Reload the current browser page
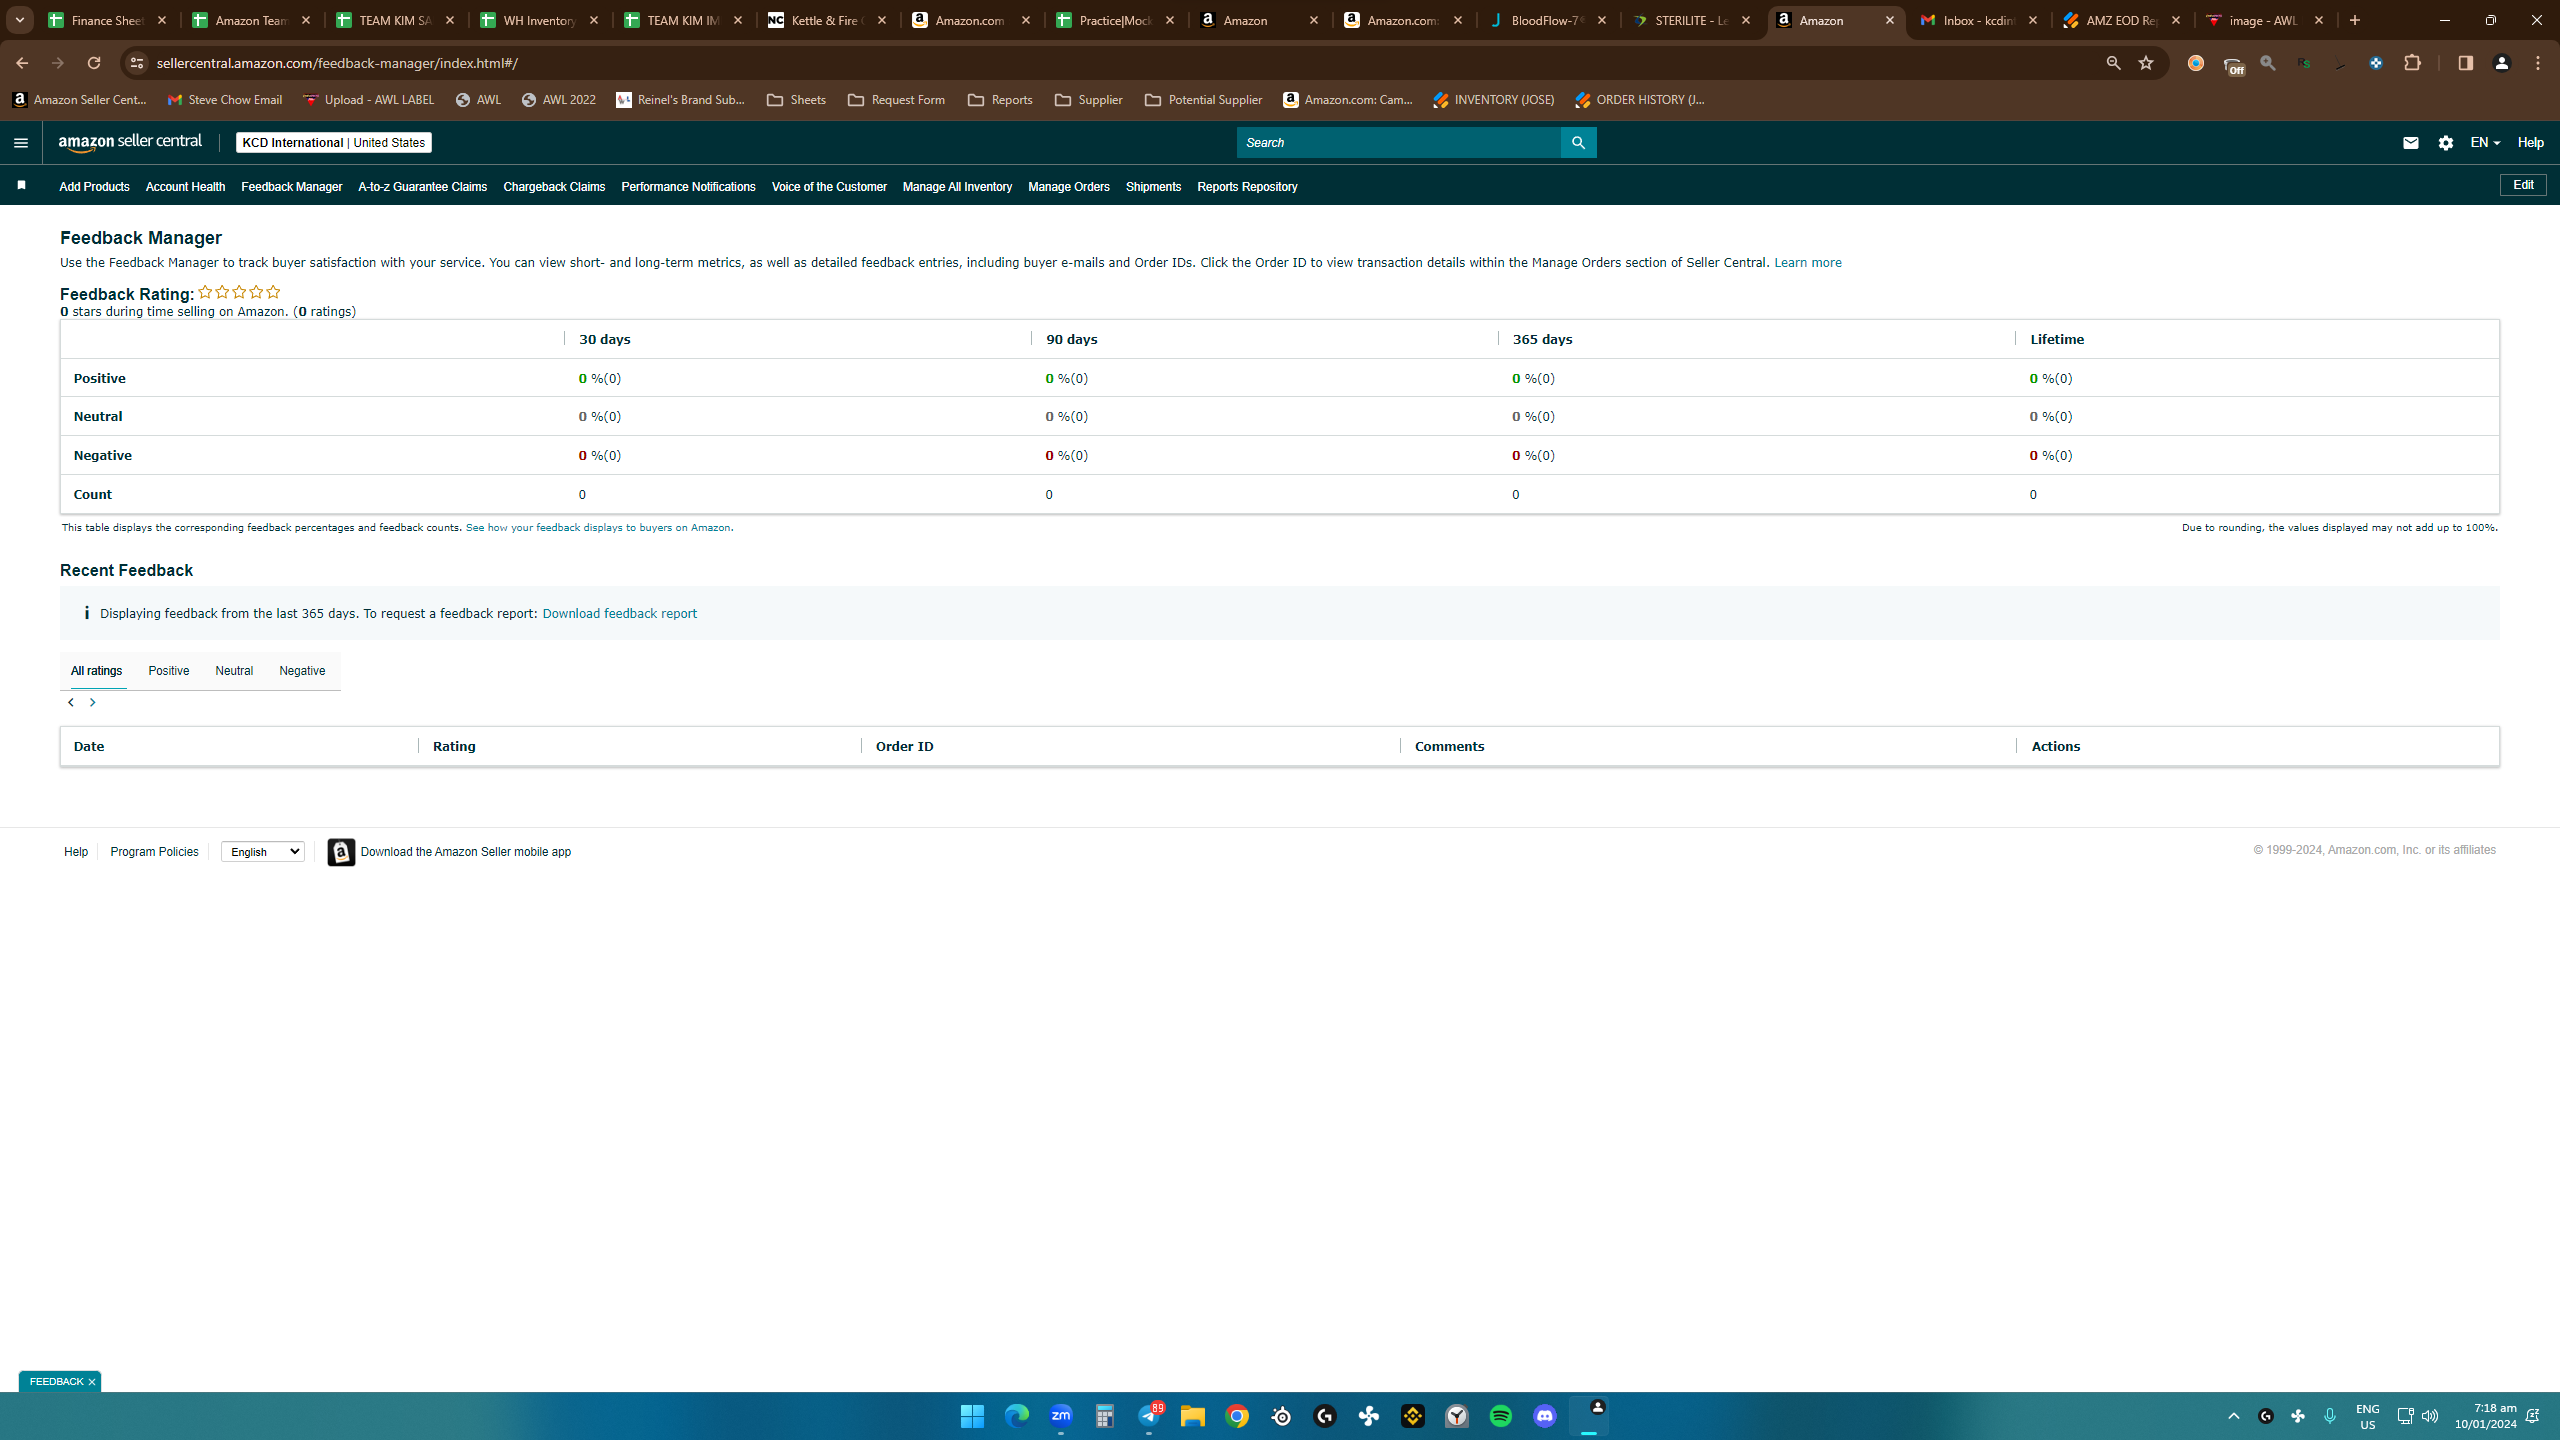 point(94,63)
